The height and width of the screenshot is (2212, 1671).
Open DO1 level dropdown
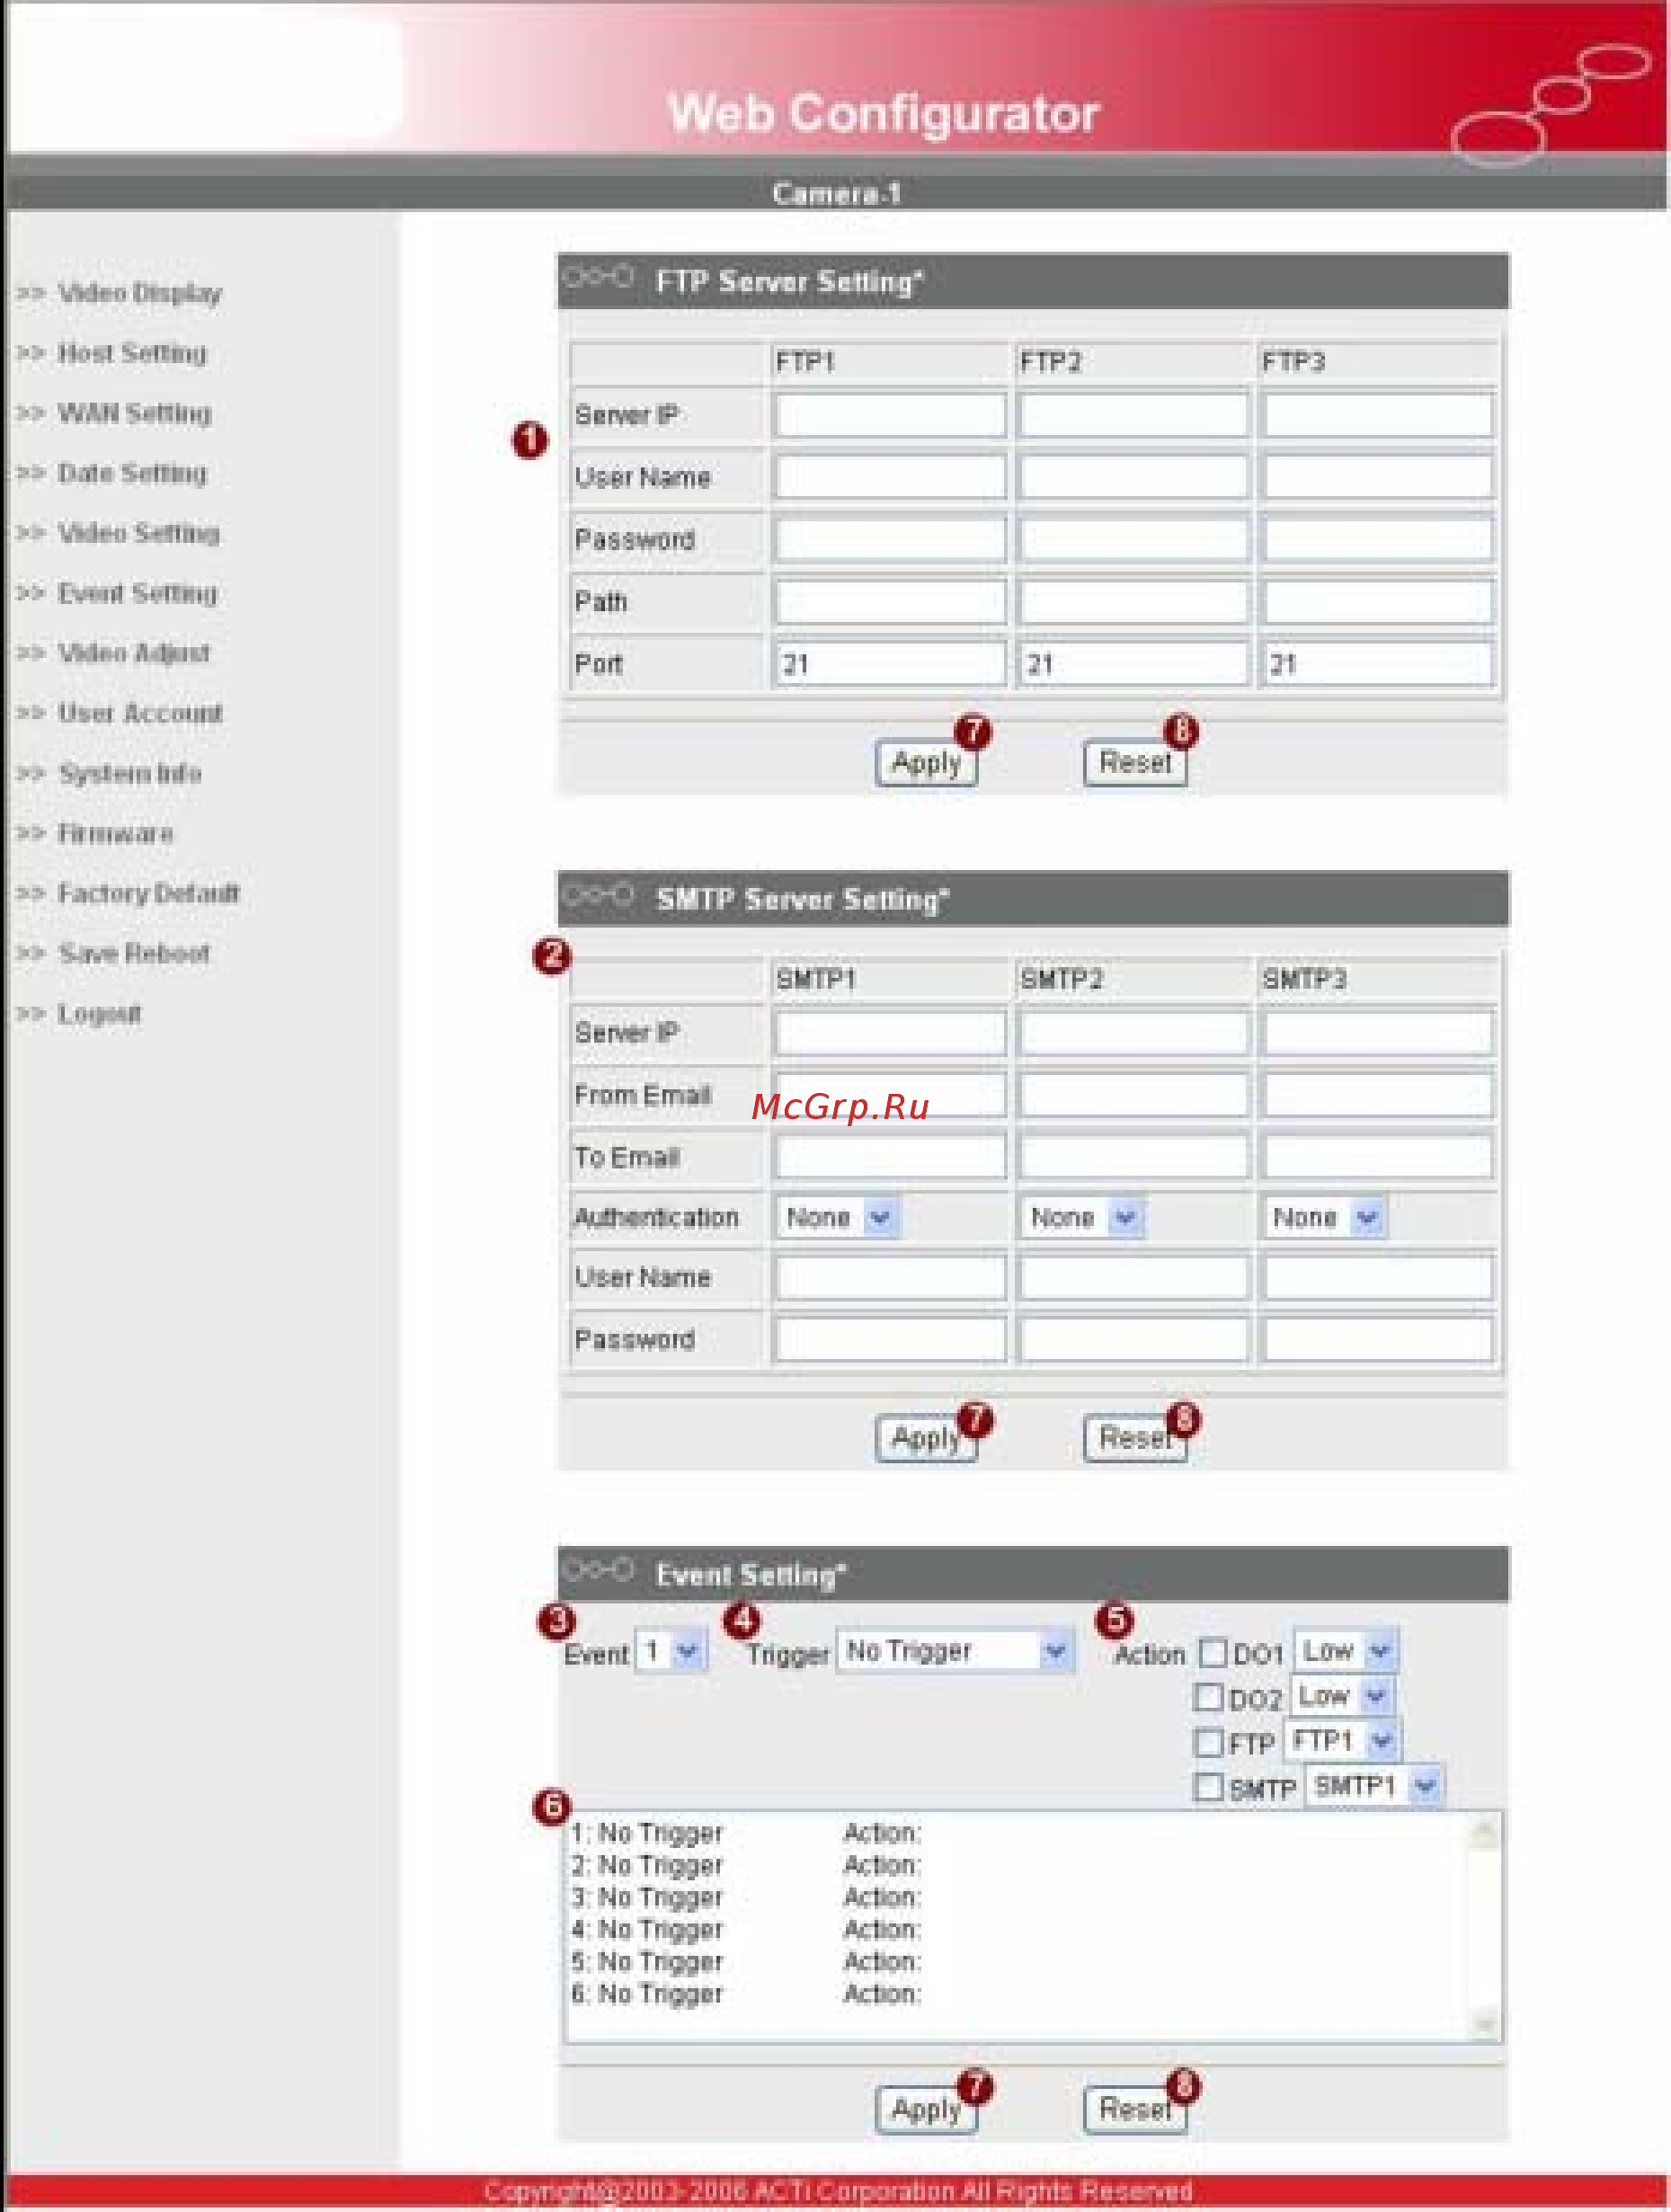[x=1346, y=1651]
